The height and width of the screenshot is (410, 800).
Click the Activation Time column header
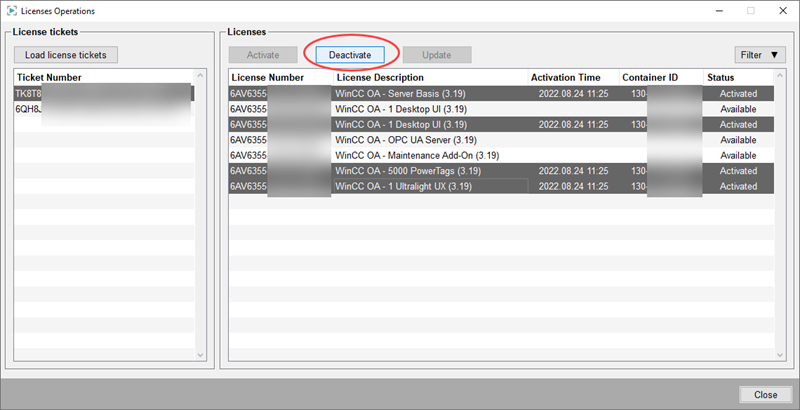point(573,78)
